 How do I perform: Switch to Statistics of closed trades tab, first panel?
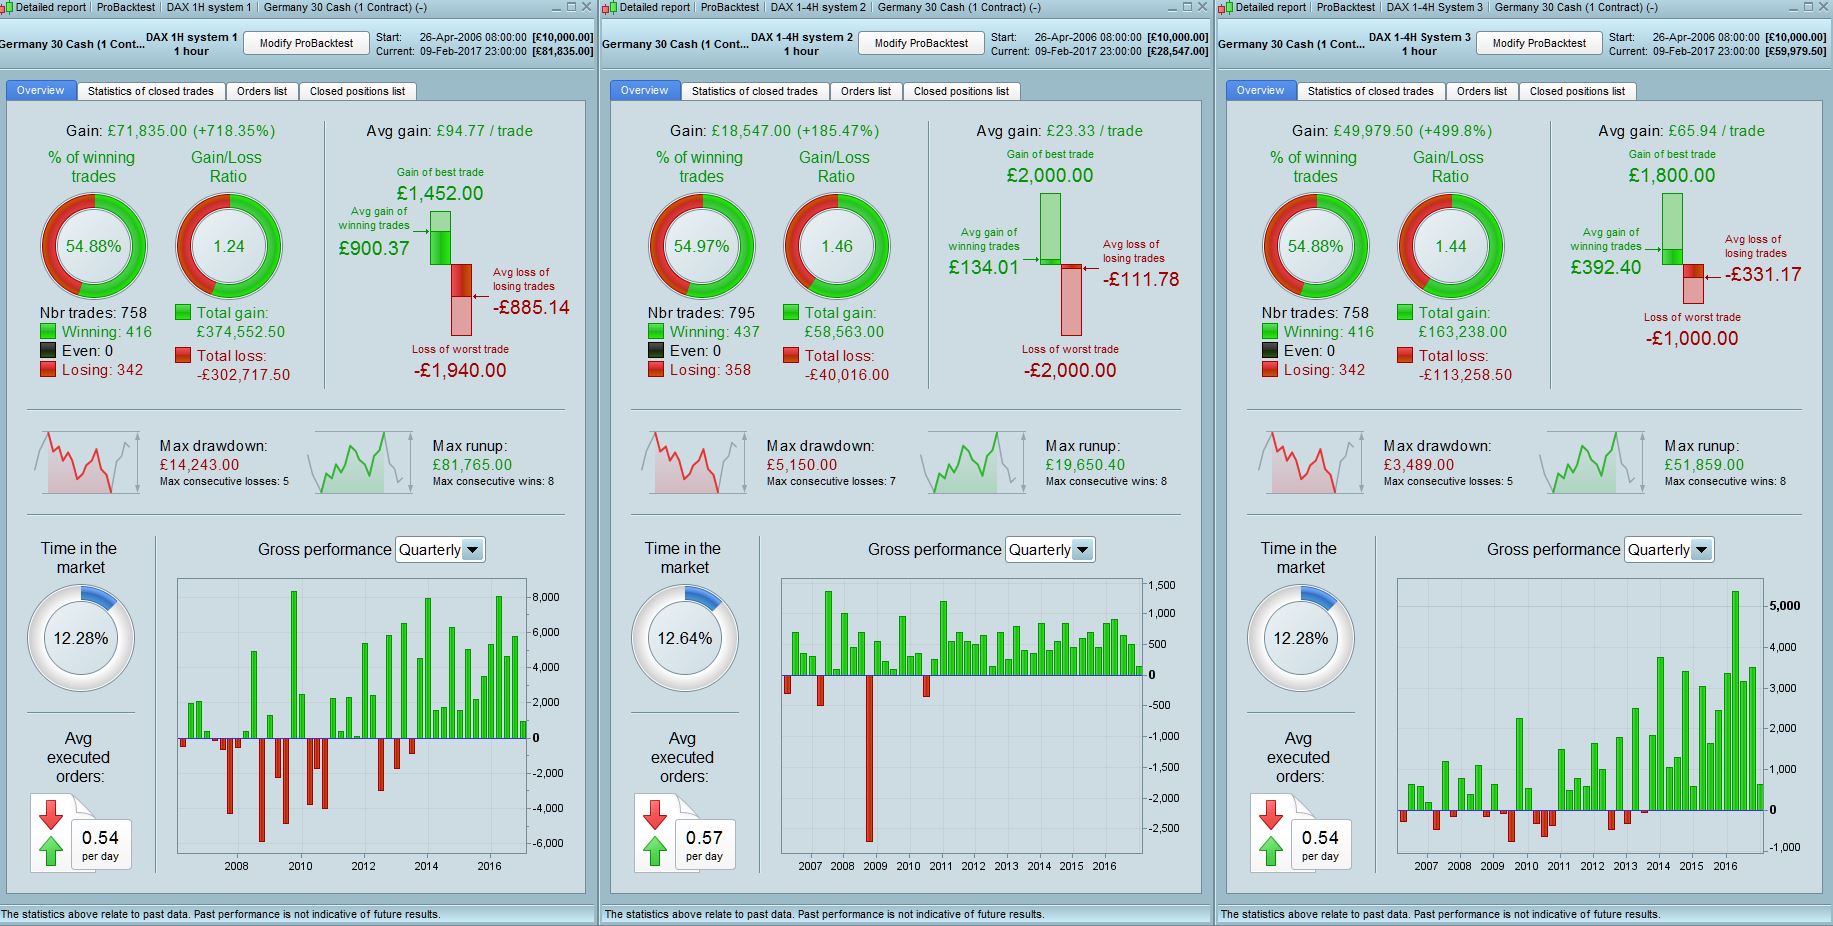(x=151, y=91)
